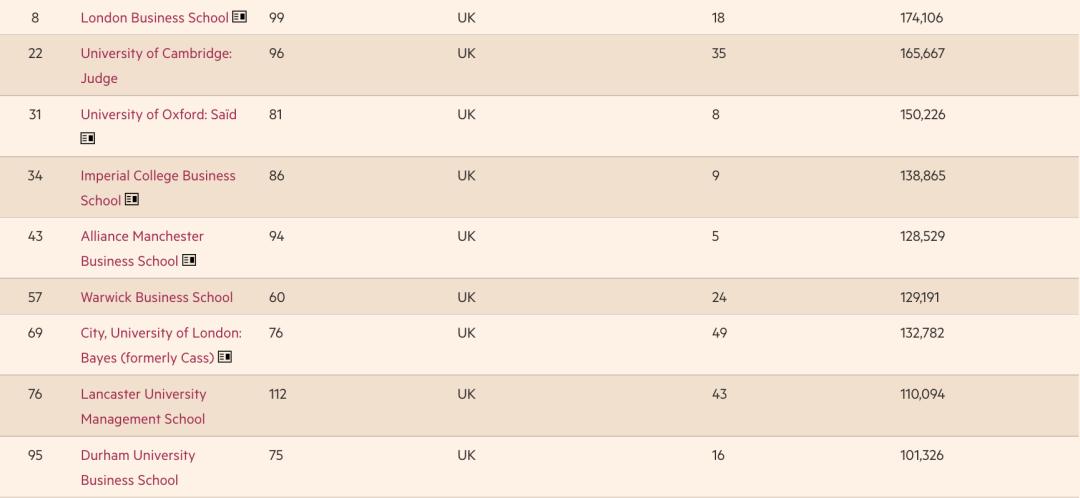
Task: Open the profile icon under University of Oxford: Saïd
Action: click(x=87, y=138)
